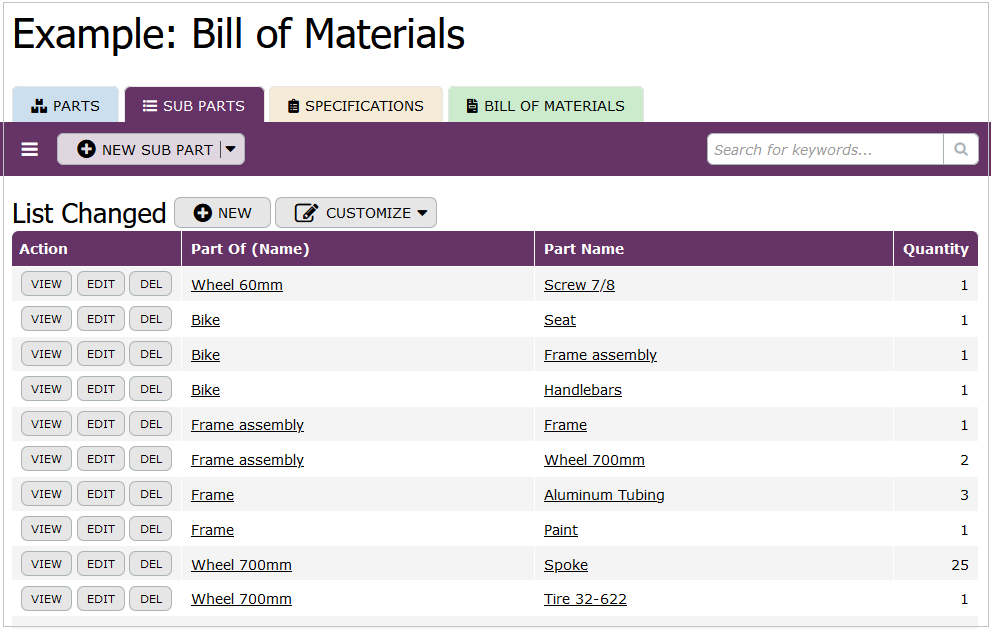Expand the New Sub Part dropdown arrow
Screen dimensions: 991x629
pos(231,150)
